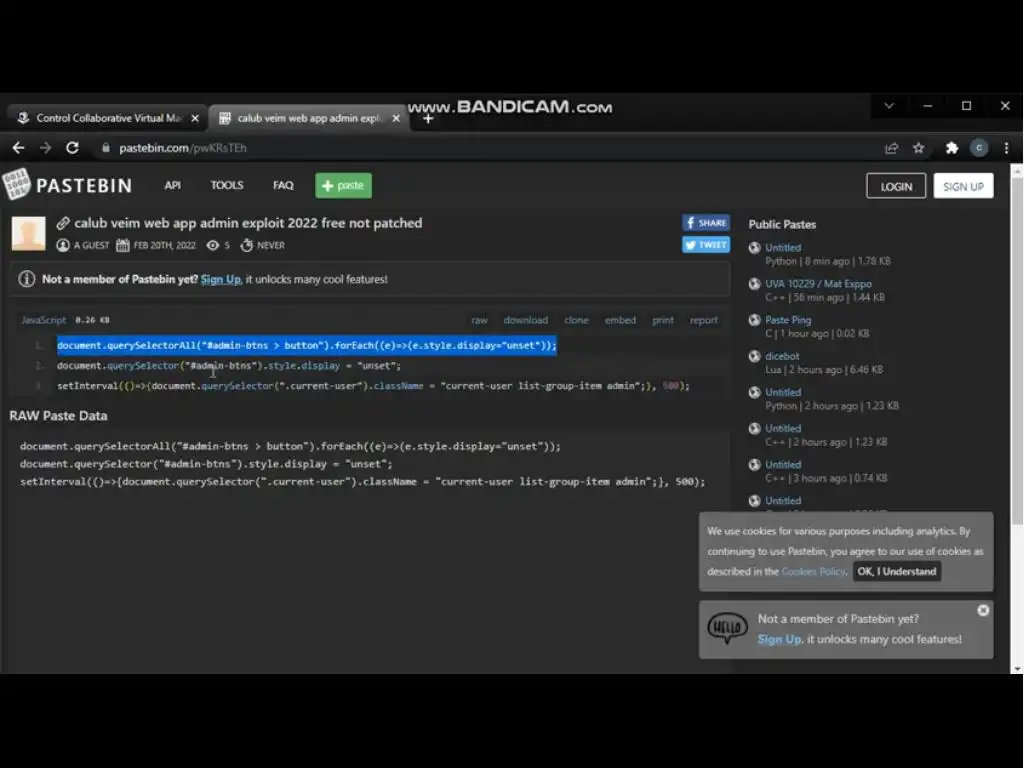Click the HELLO speech bubble icon

727,629
